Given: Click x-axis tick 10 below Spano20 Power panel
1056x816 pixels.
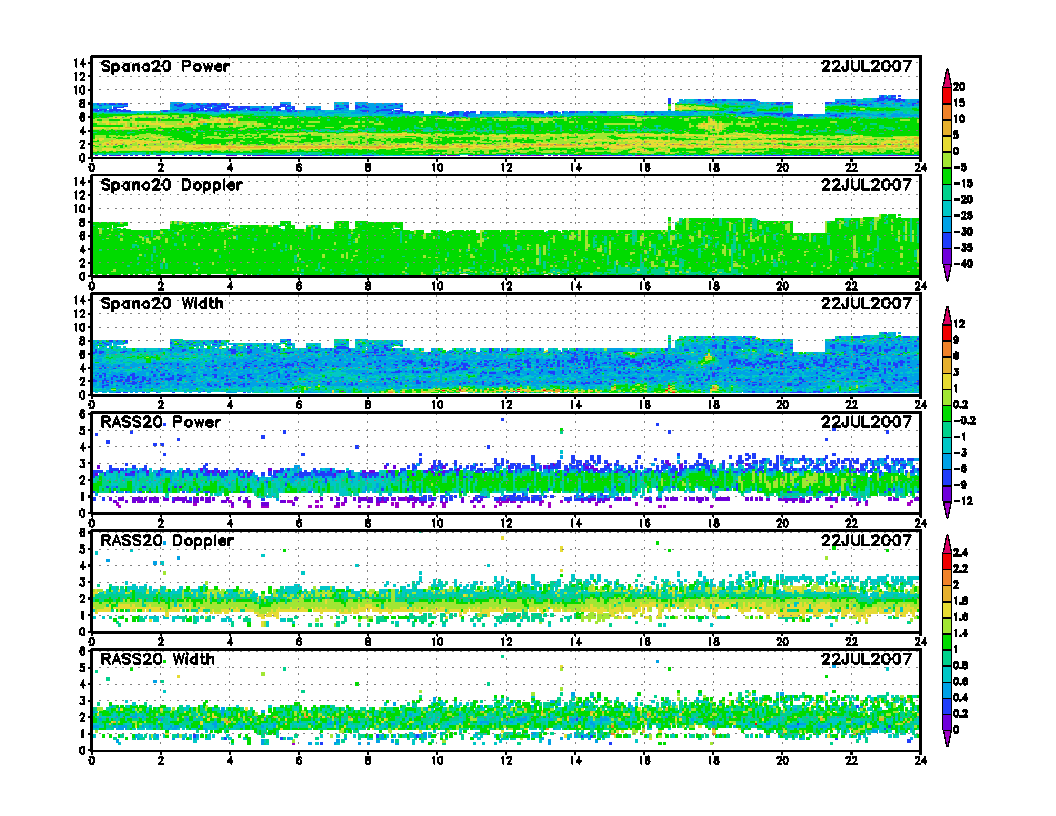Looking at the screenshot, I should click(437, 168).
